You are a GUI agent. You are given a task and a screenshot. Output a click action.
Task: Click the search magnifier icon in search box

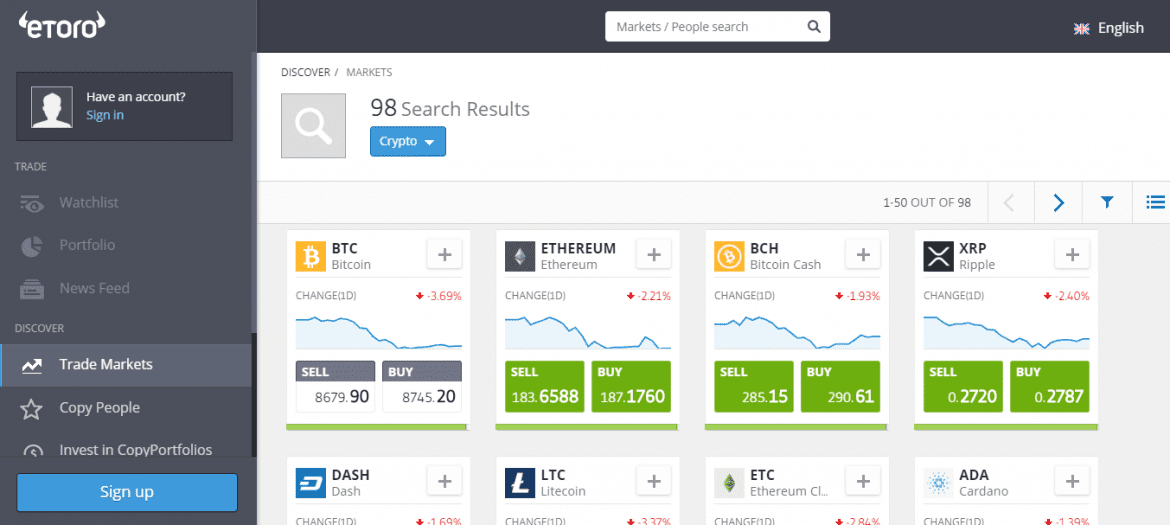click(x=813, y=27)
